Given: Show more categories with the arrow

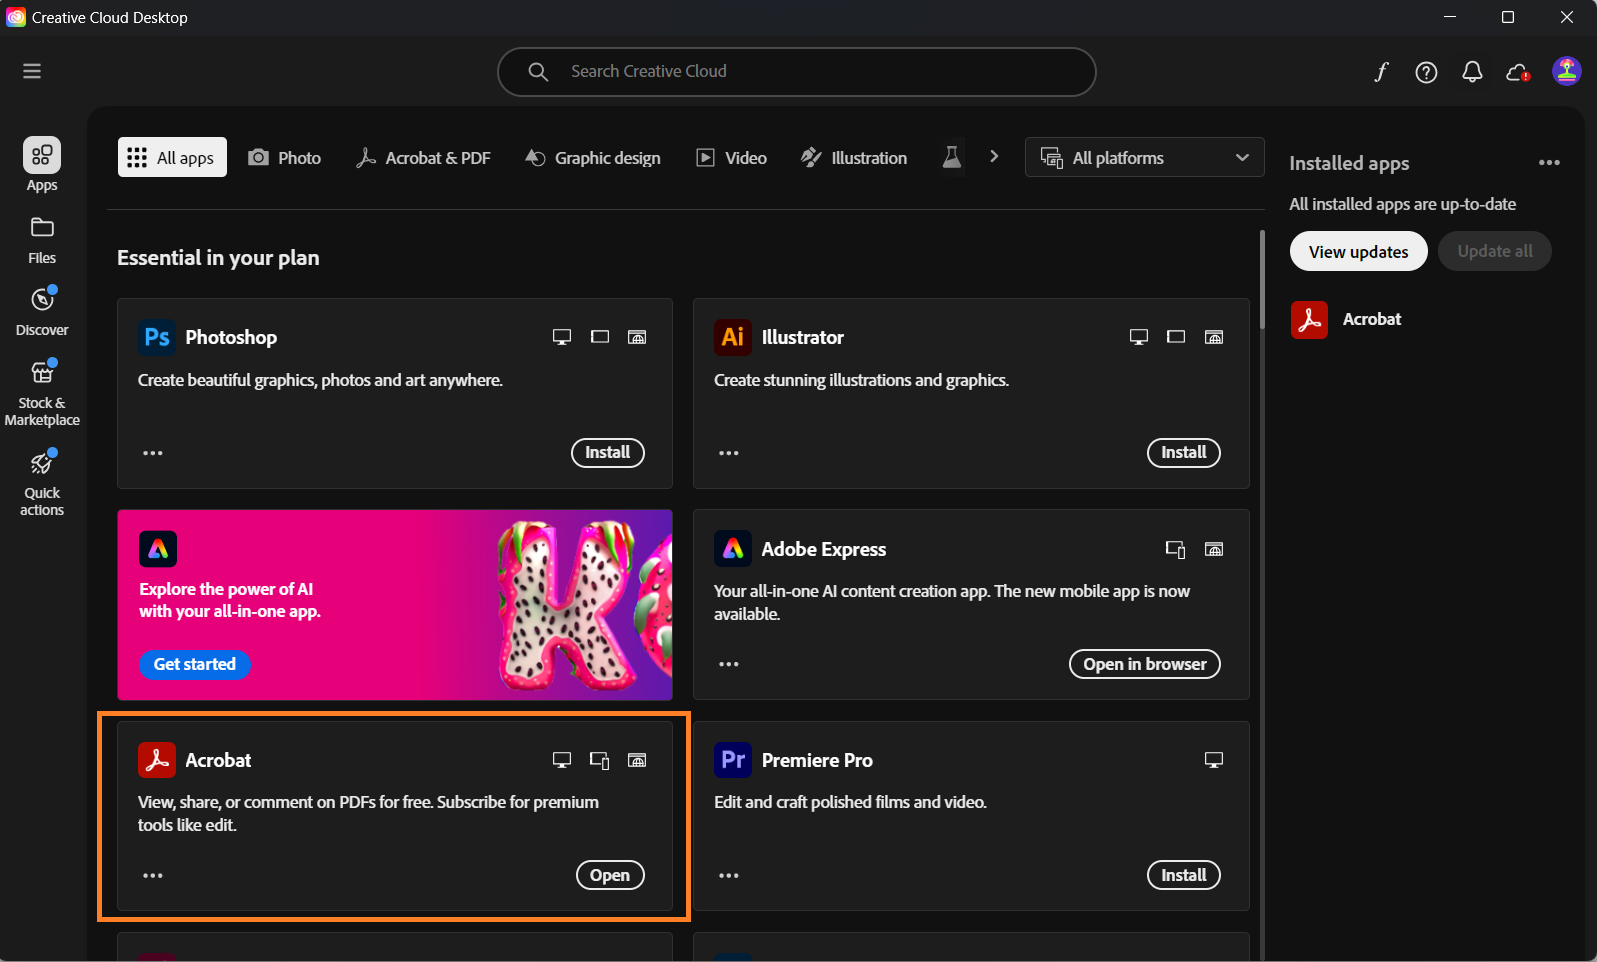Looking at the screenshot, I should pyautogui.click(x=994, y=157).
